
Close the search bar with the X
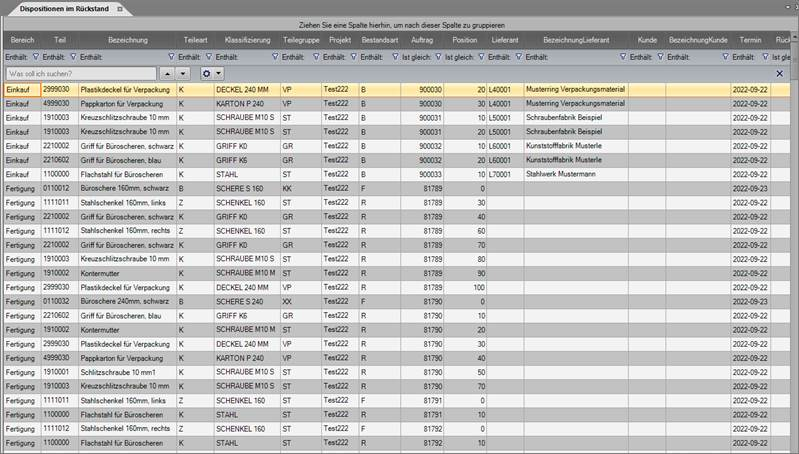coord(780,74)
